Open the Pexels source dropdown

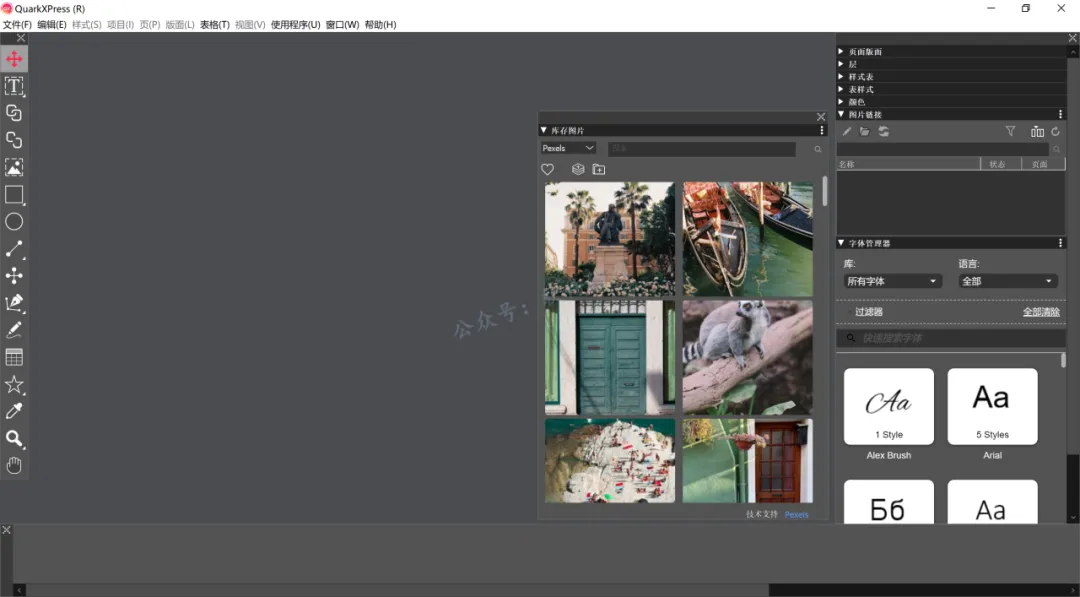click(x=568, y=148)
